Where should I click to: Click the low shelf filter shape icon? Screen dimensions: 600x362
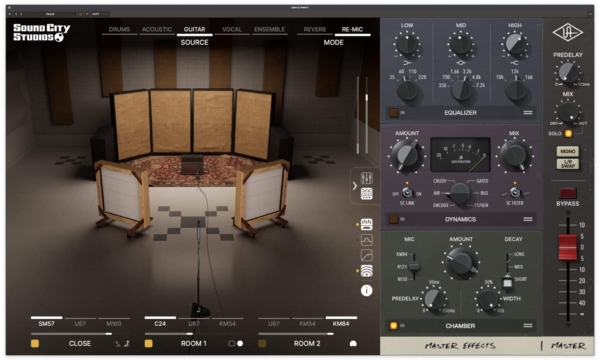[x=407, y=63]
